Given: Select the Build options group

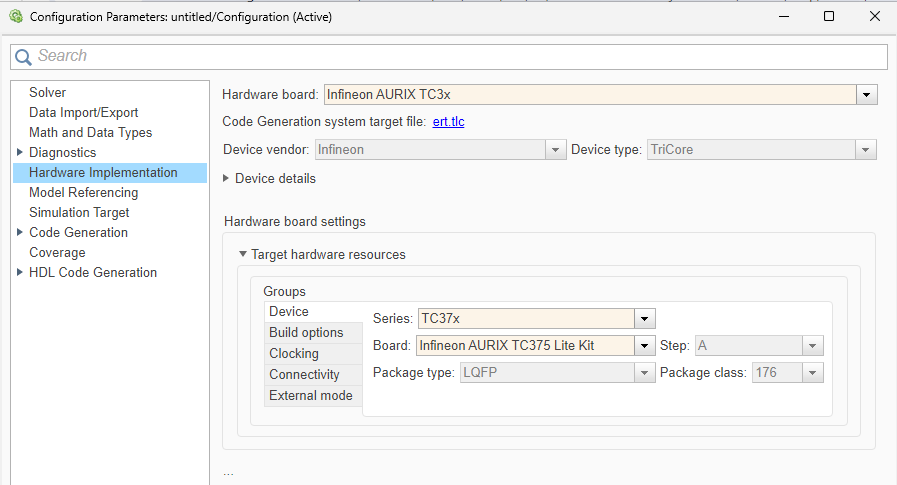Looking at the screenshot, I should [306, 332].
